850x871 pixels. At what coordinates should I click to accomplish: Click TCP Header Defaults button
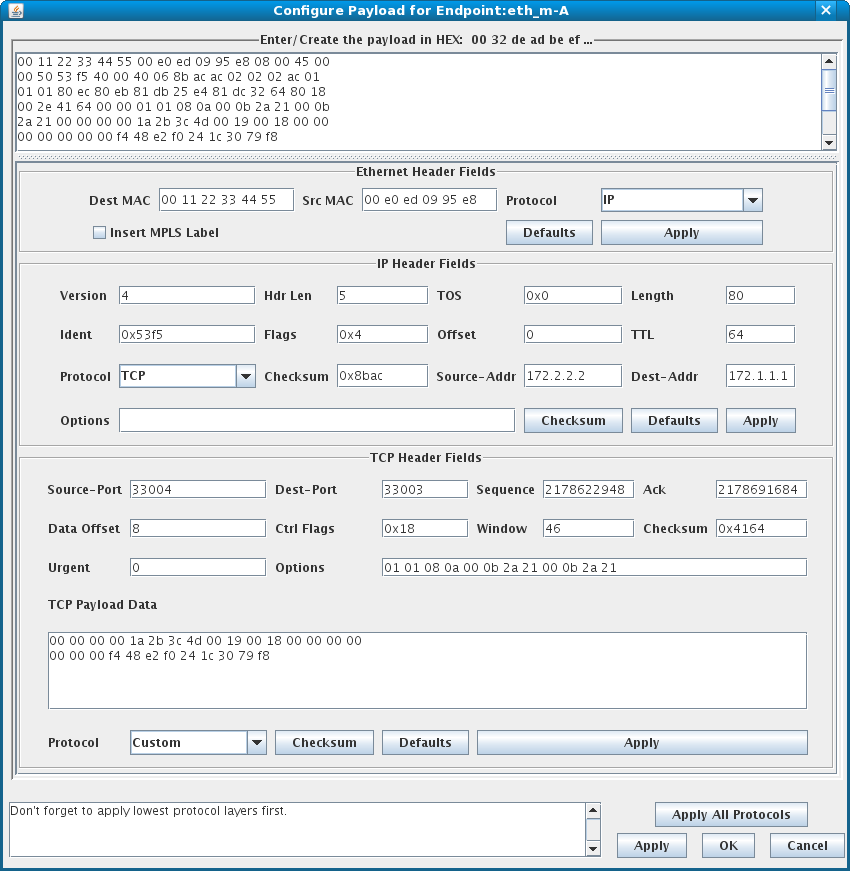coord(425,743)
